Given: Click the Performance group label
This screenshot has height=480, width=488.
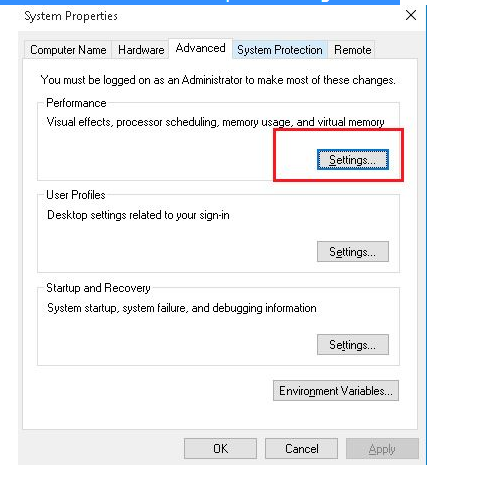Looking at the screenshot, I should pos(76,103).
